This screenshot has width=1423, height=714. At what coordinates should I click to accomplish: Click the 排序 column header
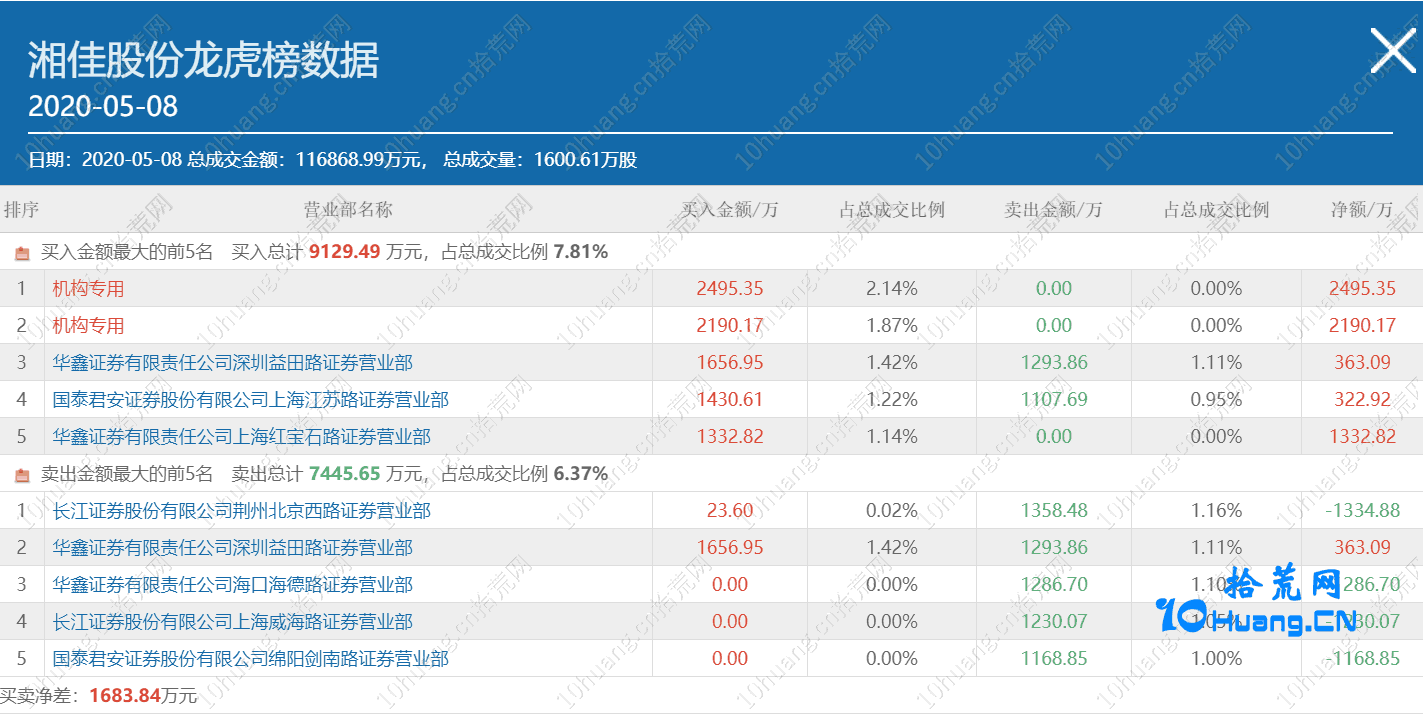(21, 210)
